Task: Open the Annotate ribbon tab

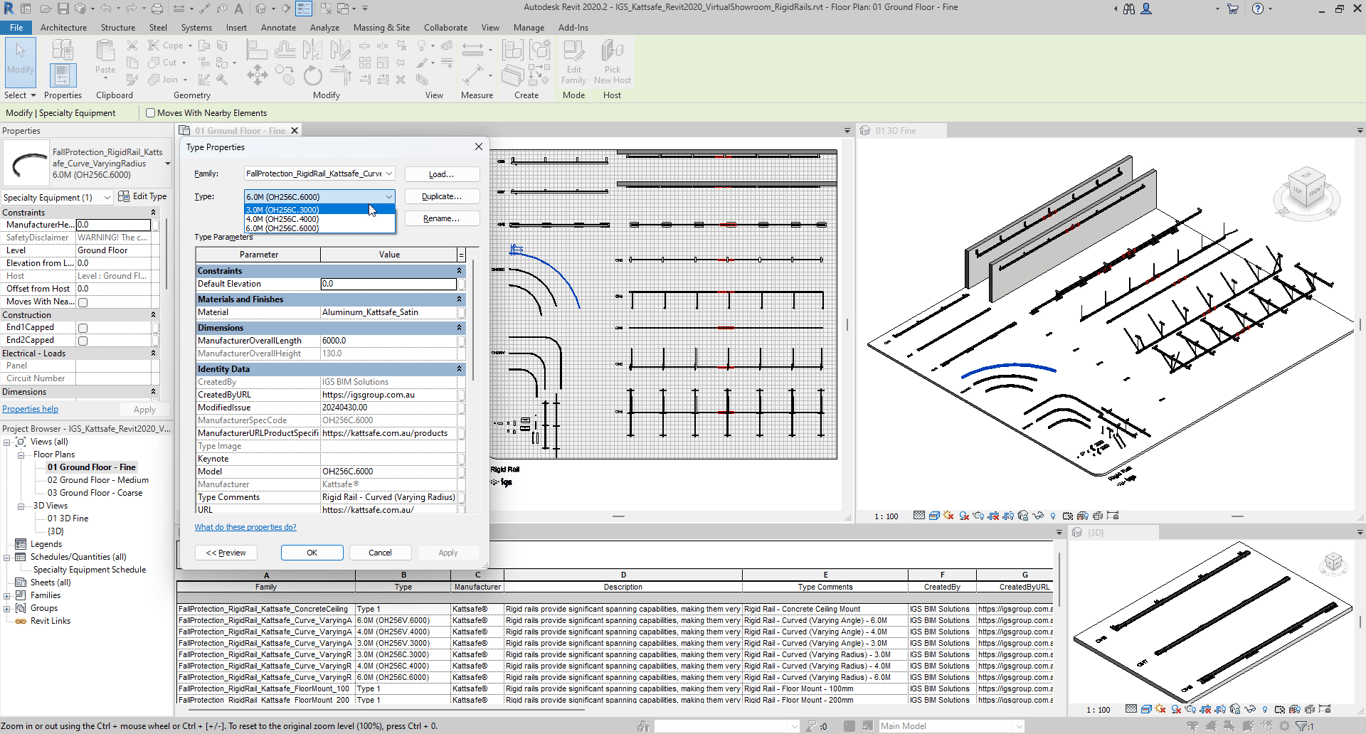Action: point(278,28)
